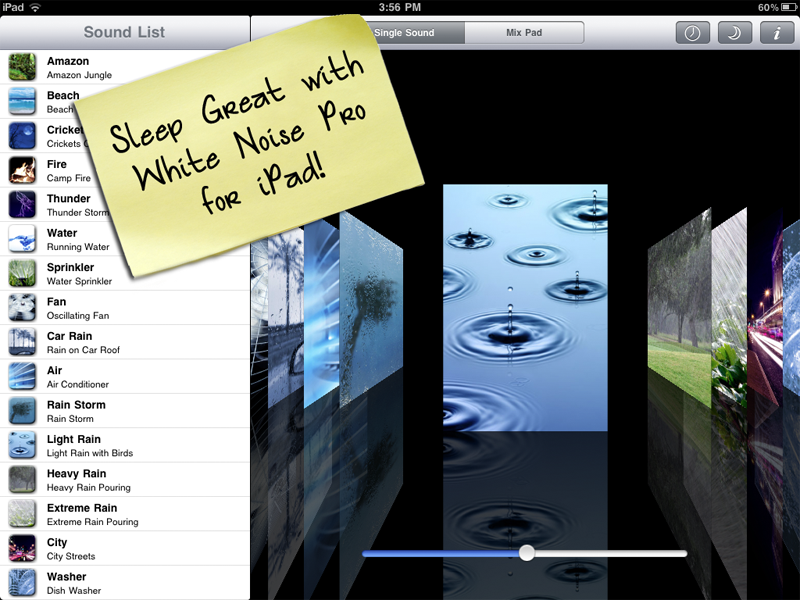Viewport: 800px width, 600px height.
Task: Switch to the Mix Pad tab
Action: pyautogui.click(x=524, y=33)
